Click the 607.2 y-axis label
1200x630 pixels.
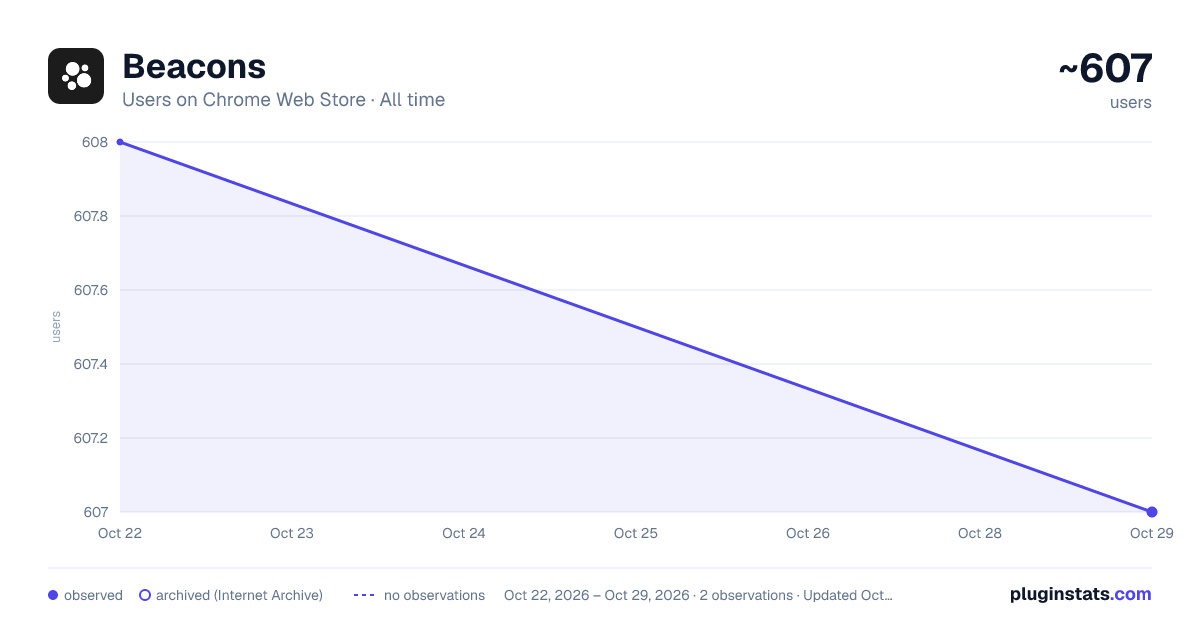point(91,438)
